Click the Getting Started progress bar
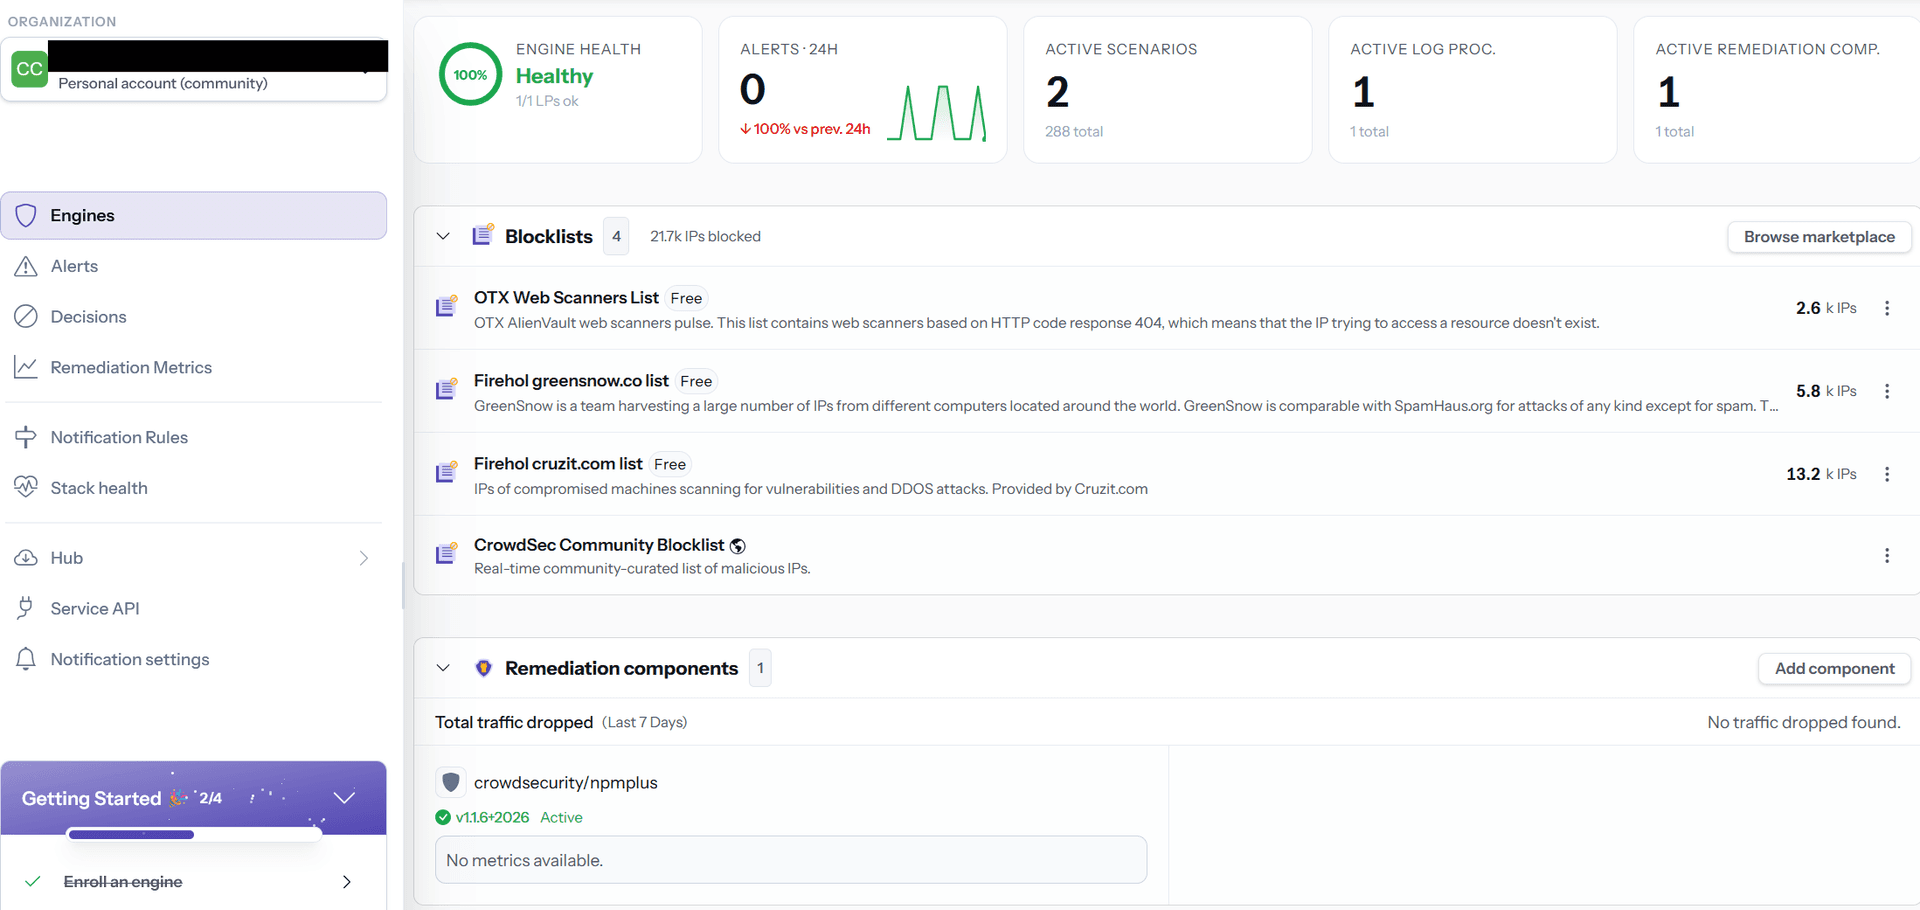 (194, 834)
